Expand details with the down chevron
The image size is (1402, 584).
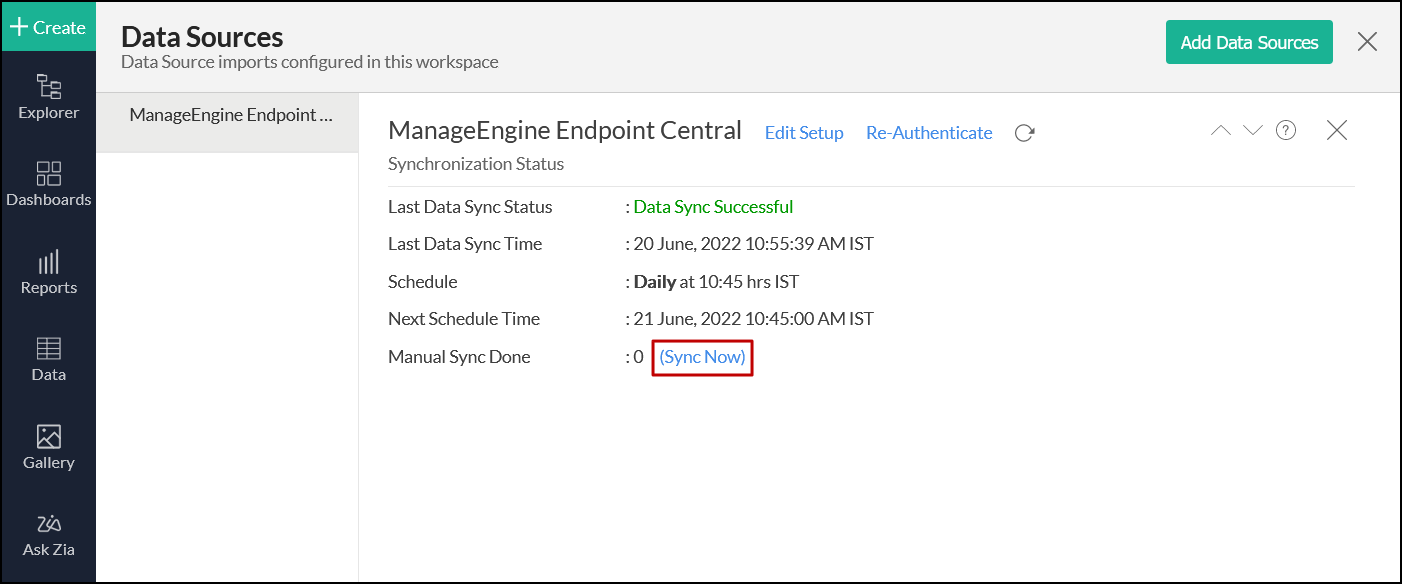pyautogui.click(x=1253, y=131)
